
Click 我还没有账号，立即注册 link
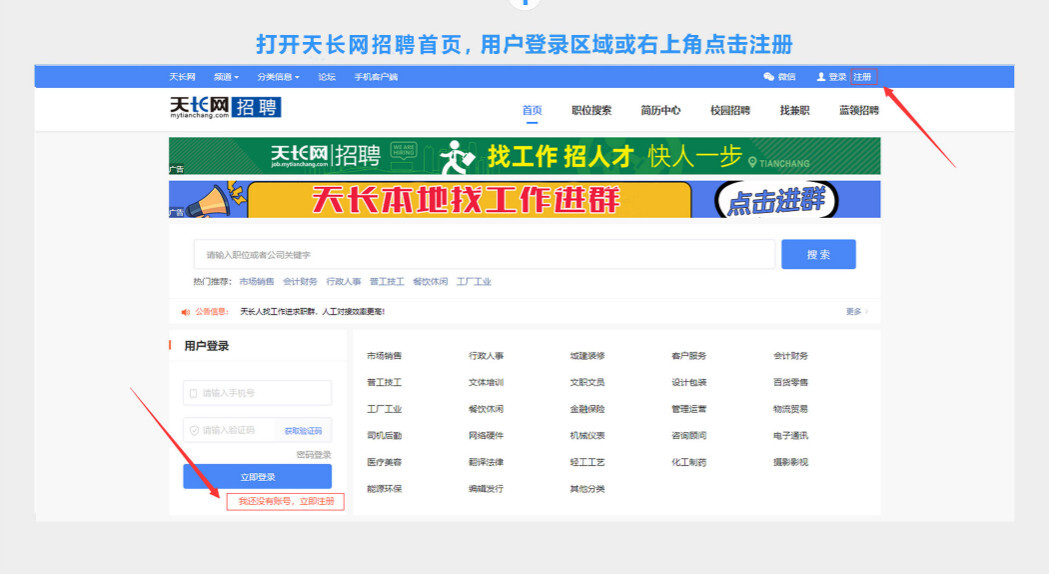(286, 501)
